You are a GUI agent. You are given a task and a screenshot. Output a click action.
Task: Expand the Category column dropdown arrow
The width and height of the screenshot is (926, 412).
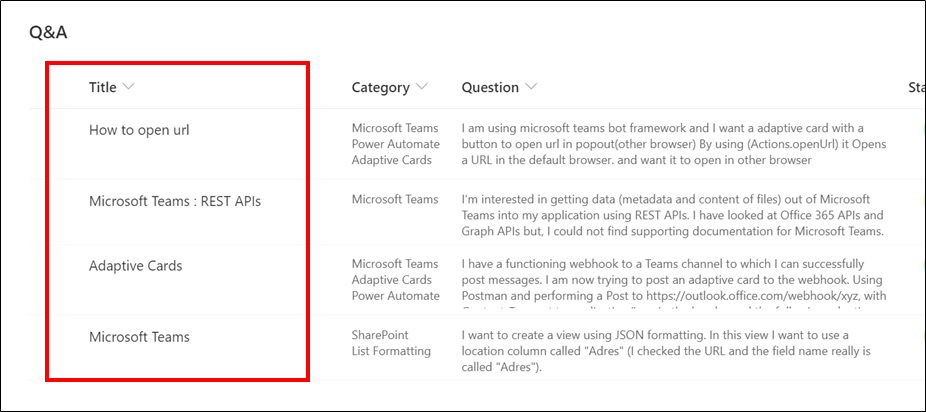[x=422, y=87]
